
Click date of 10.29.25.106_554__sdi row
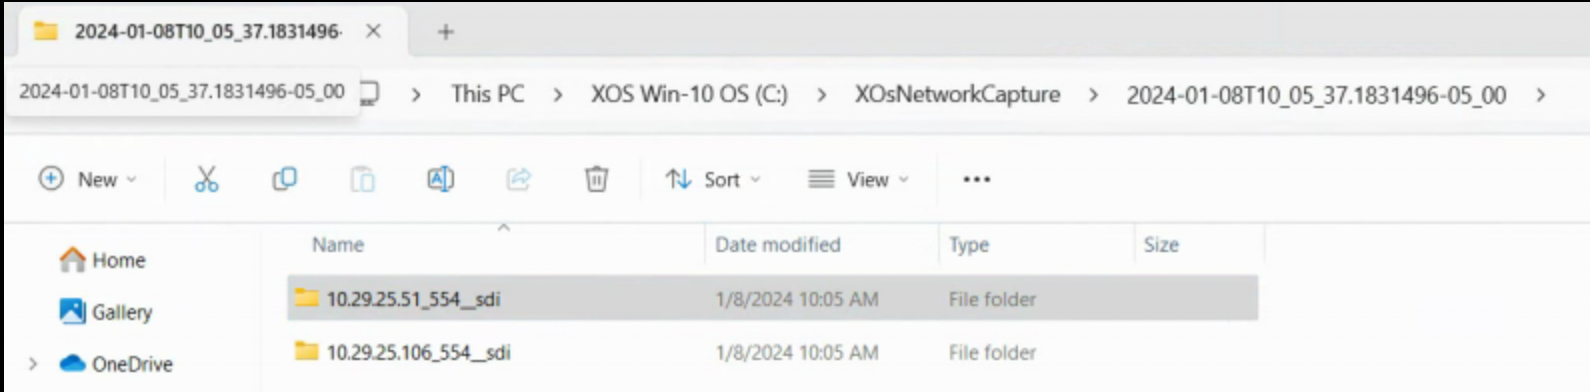(x=797, y=352)
